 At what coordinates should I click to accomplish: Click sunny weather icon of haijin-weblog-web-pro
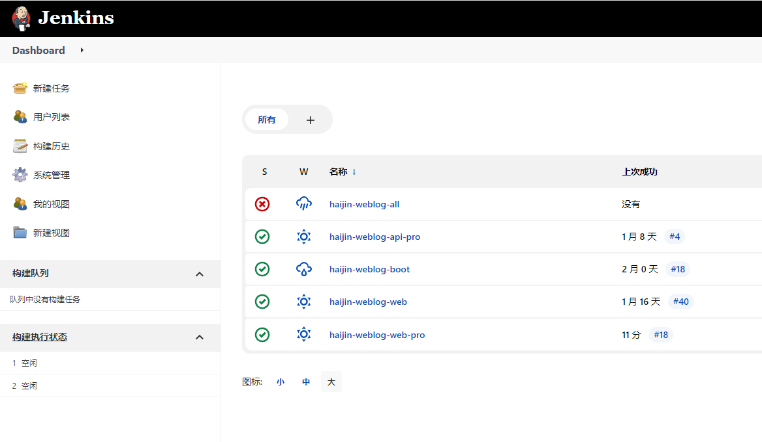[304, 334]
